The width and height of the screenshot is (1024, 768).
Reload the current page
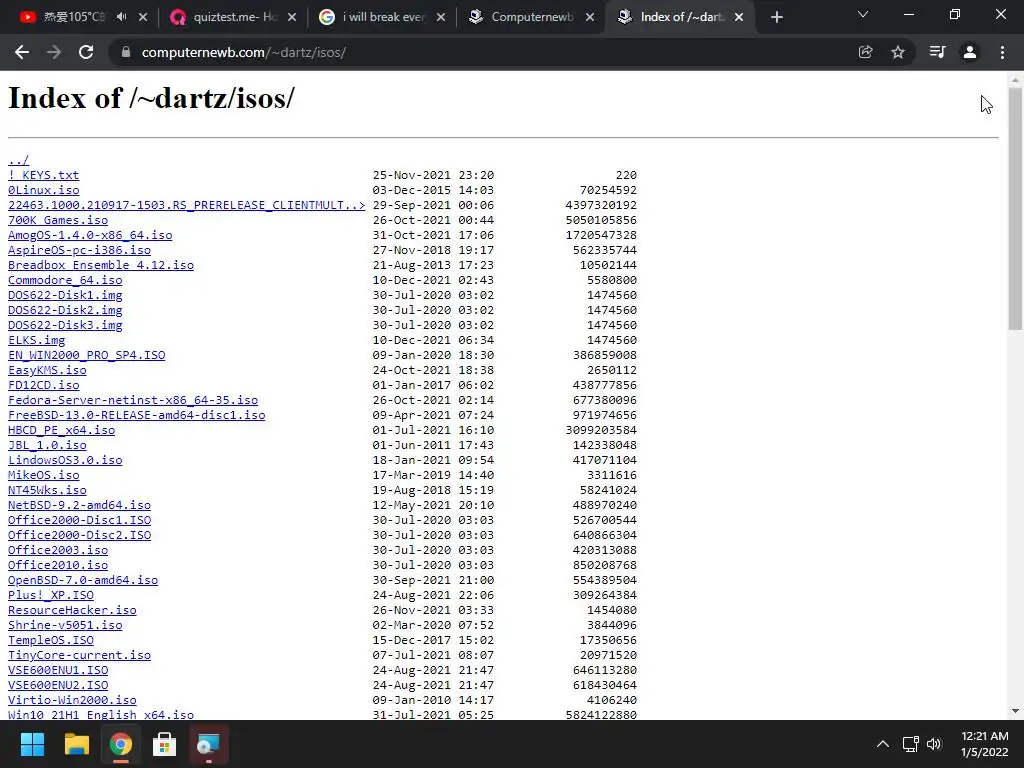coord(86,52)
